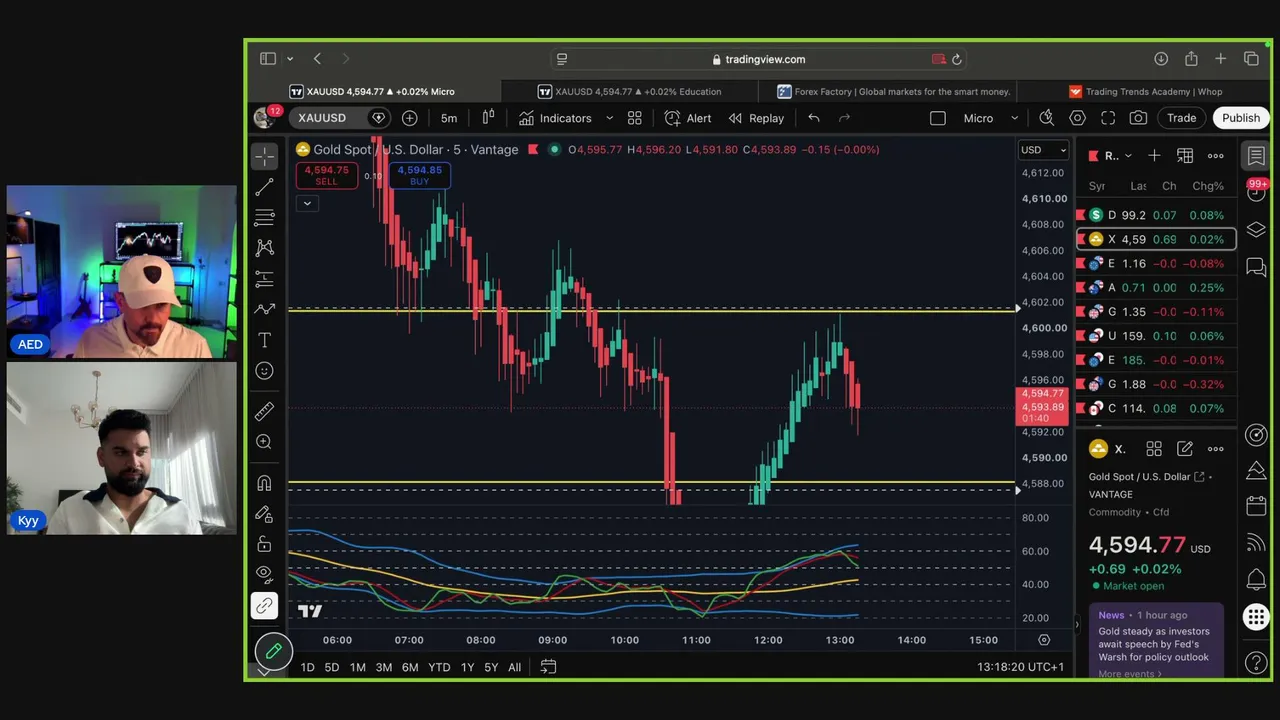This screenshot has width=1280, height=720.
Task: Expand the watchlist name dropdown
Action: pyautogui.click(x=1119, y=156)
